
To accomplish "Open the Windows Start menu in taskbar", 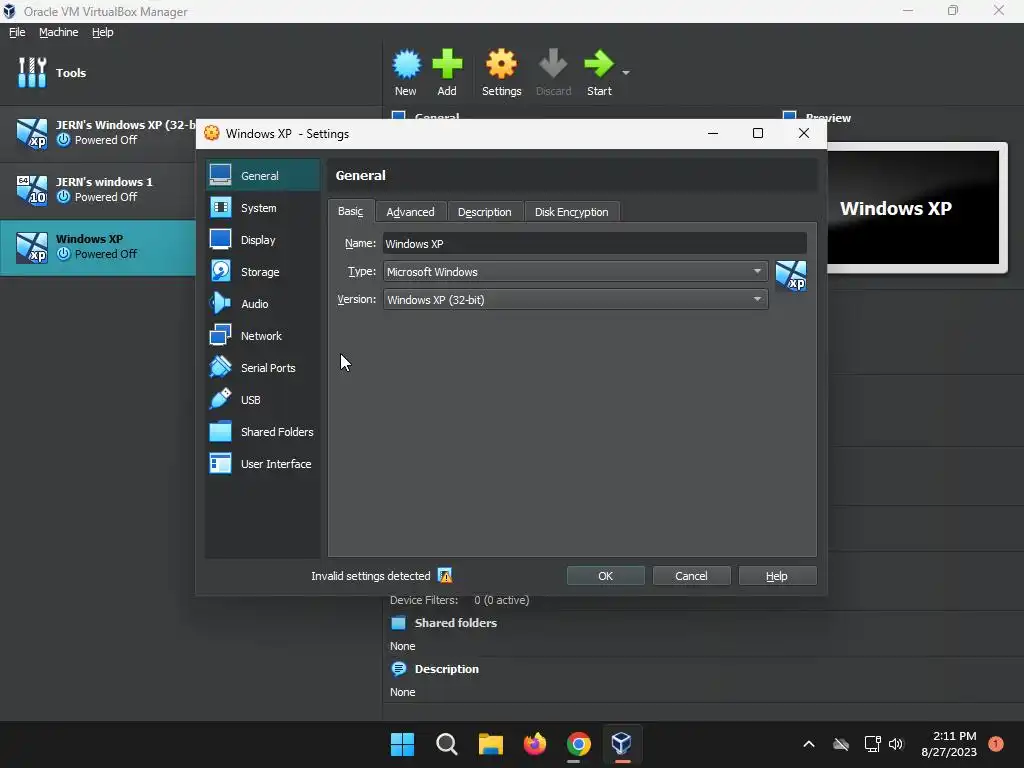I will 402,744.
